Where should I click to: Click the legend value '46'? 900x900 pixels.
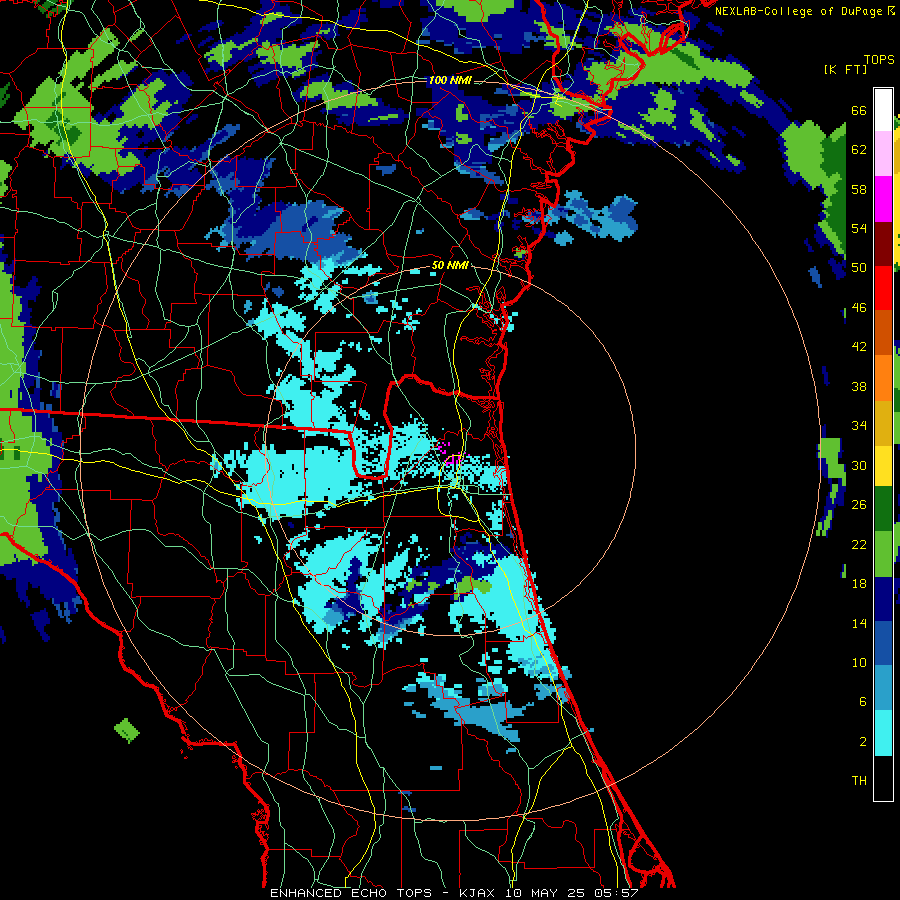coord(859,308)
